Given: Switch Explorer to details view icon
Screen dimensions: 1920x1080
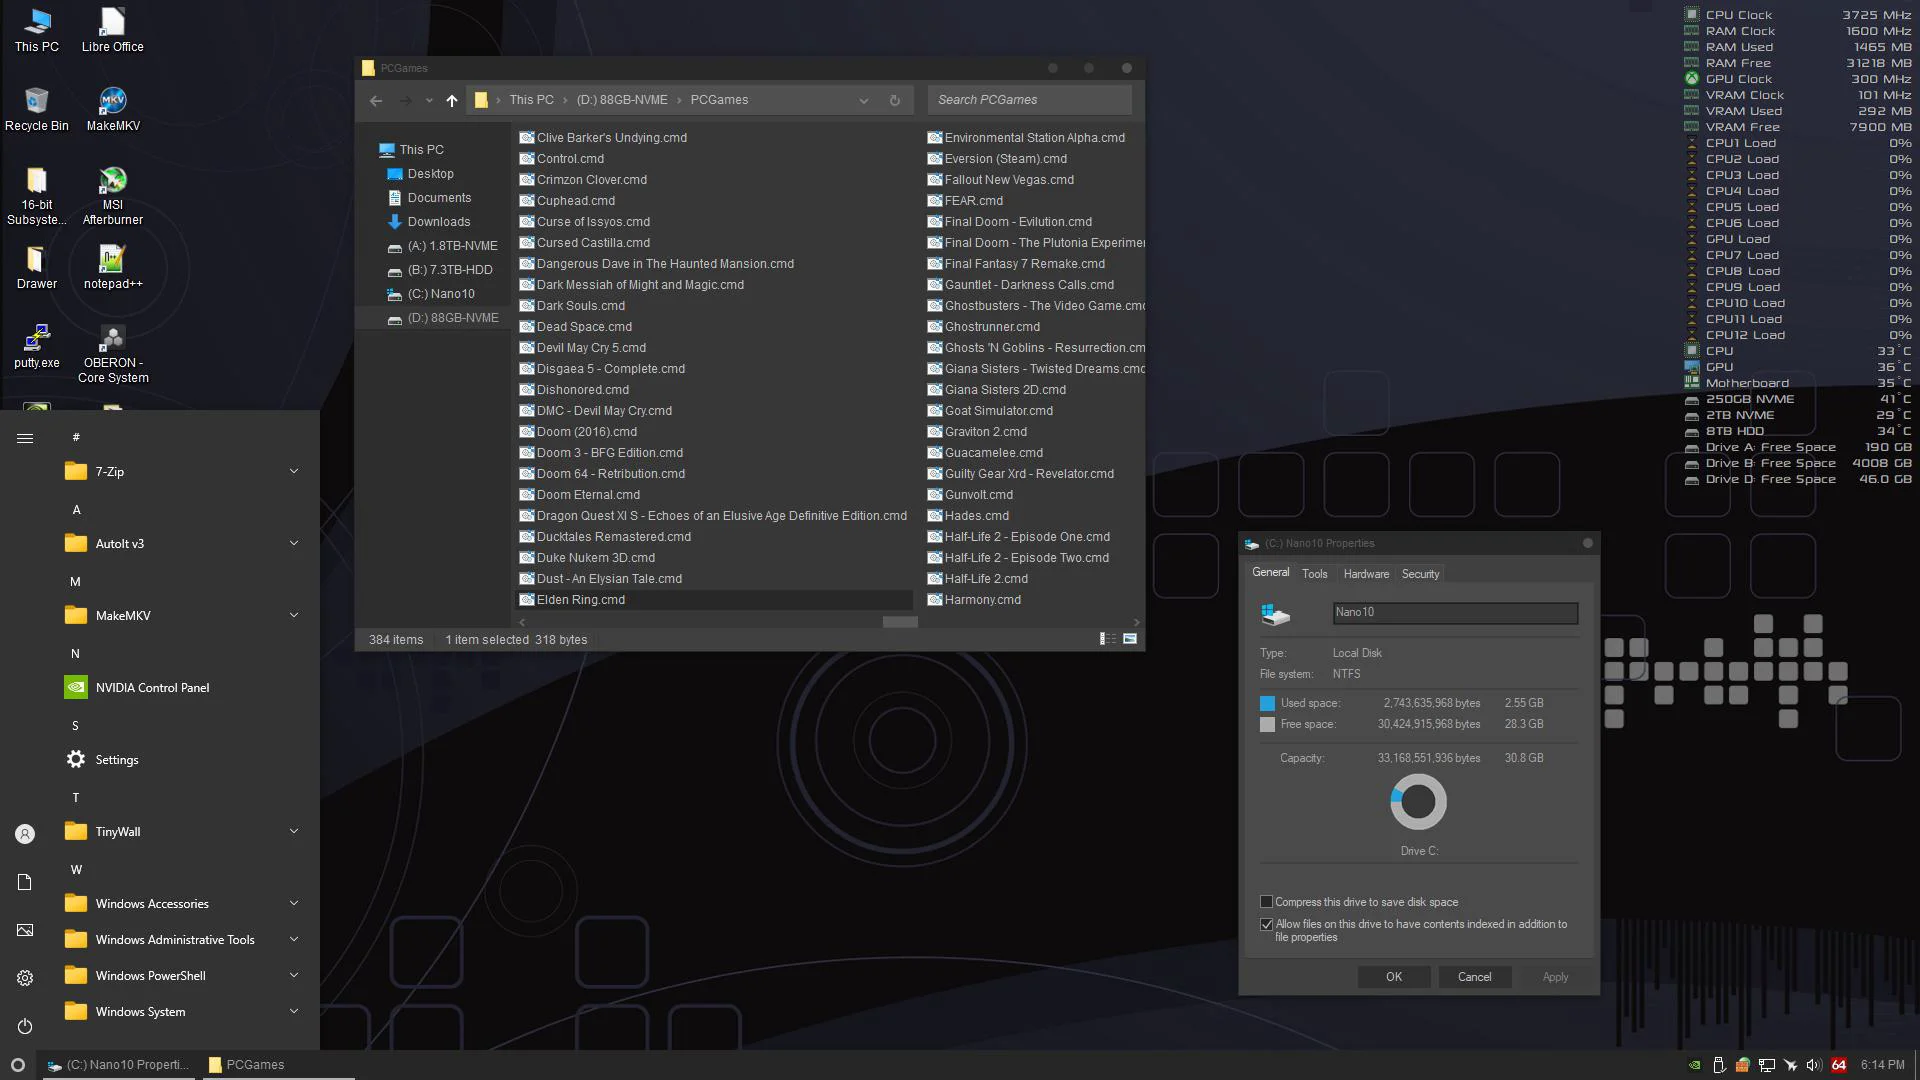Looking at the screenshot, I should tap(1108, 639).
